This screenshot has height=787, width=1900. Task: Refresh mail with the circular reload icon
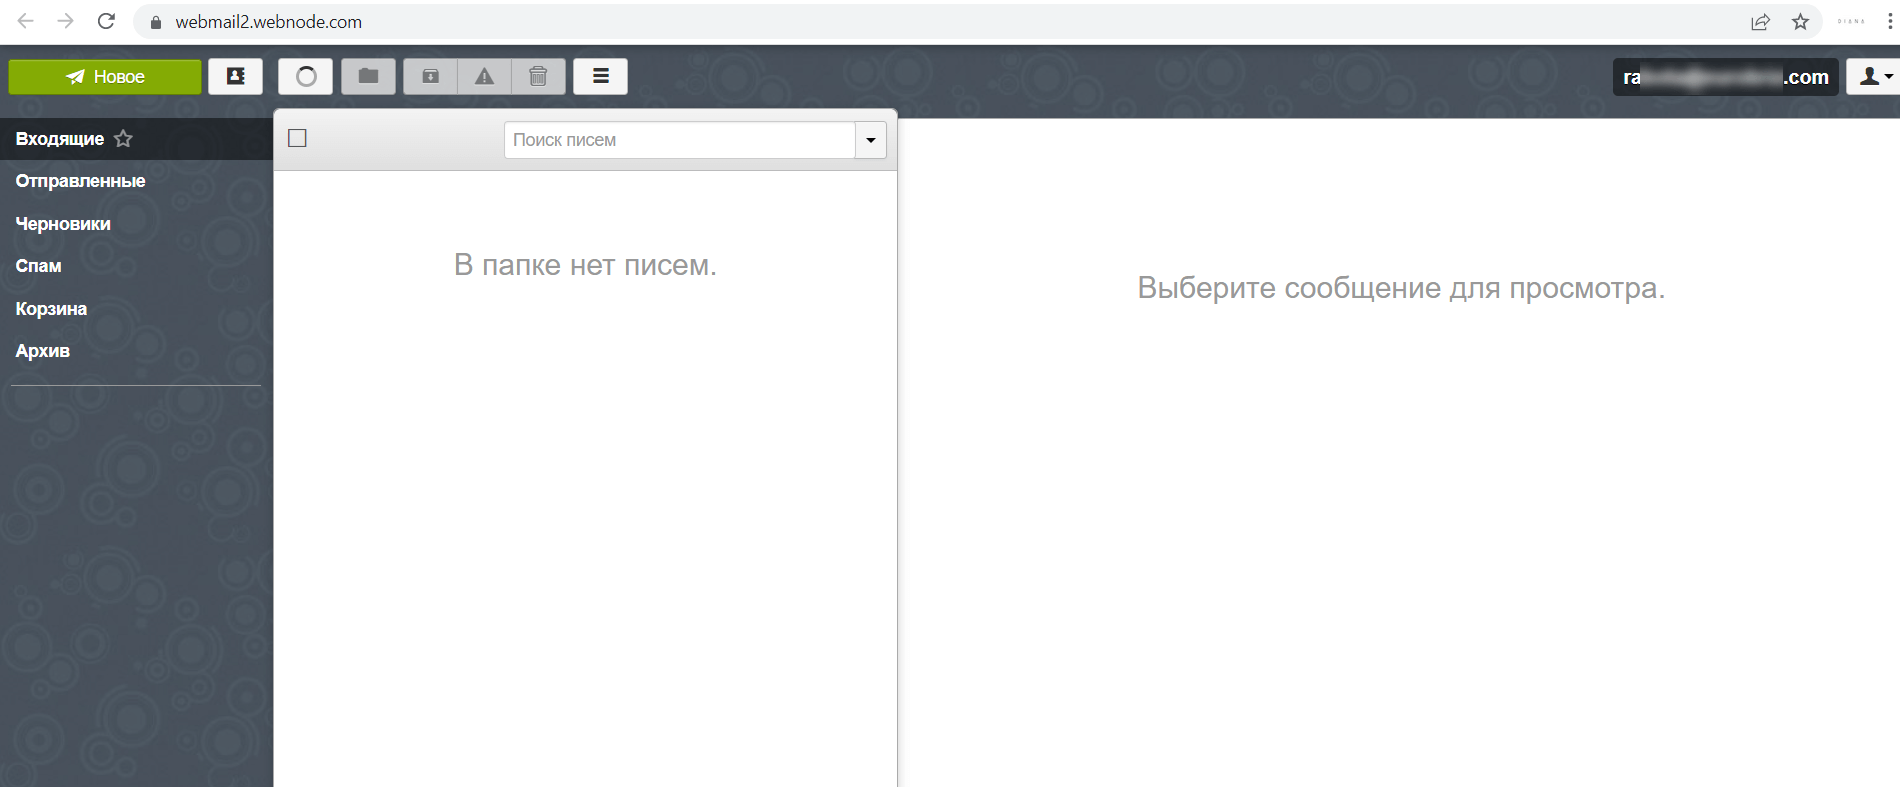tap(306, 77)
